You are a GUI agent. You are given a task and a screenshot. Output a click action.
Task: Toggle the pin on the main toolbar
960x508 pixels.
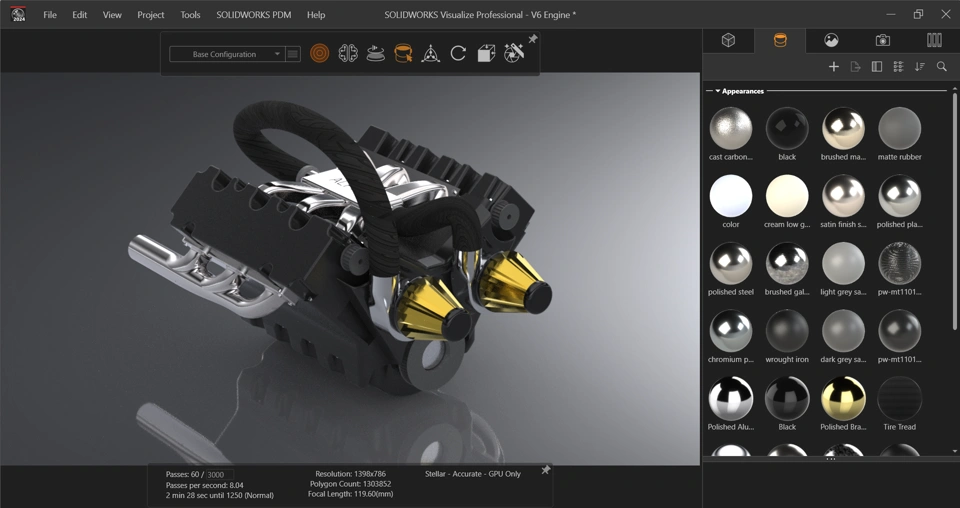pos(533,39)
